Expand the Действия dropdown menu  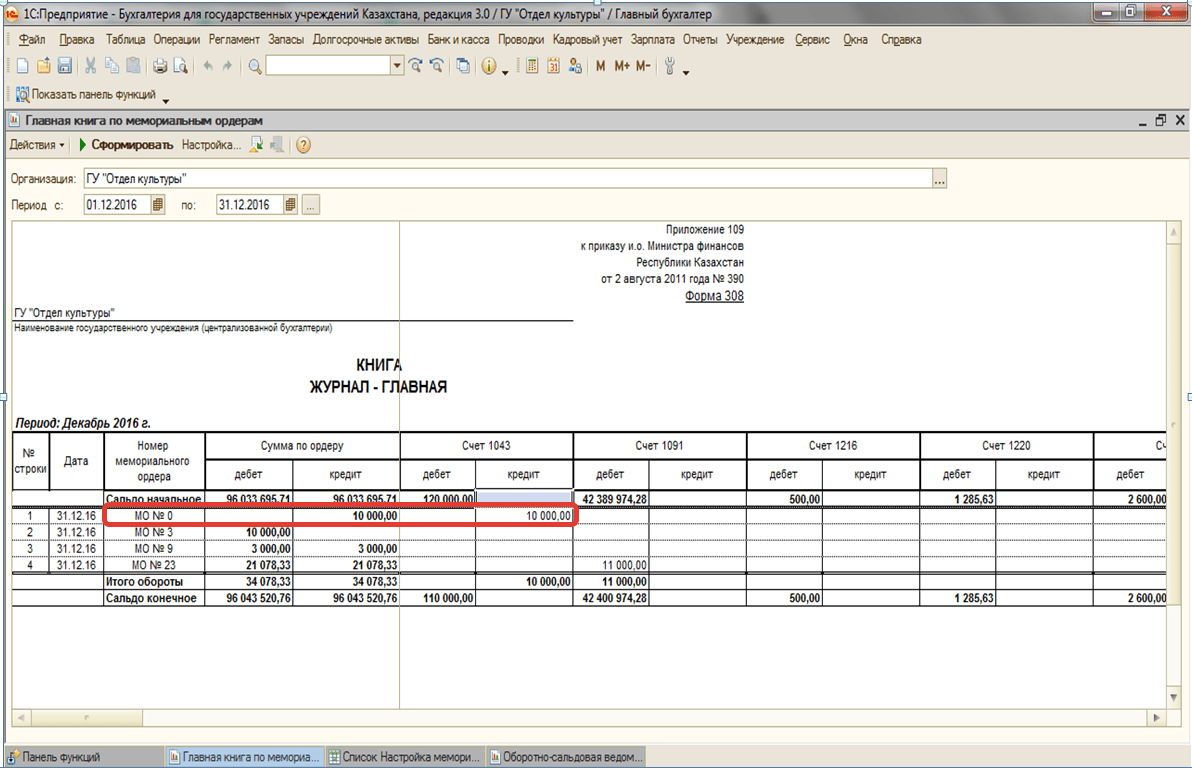tap(37, 145)
